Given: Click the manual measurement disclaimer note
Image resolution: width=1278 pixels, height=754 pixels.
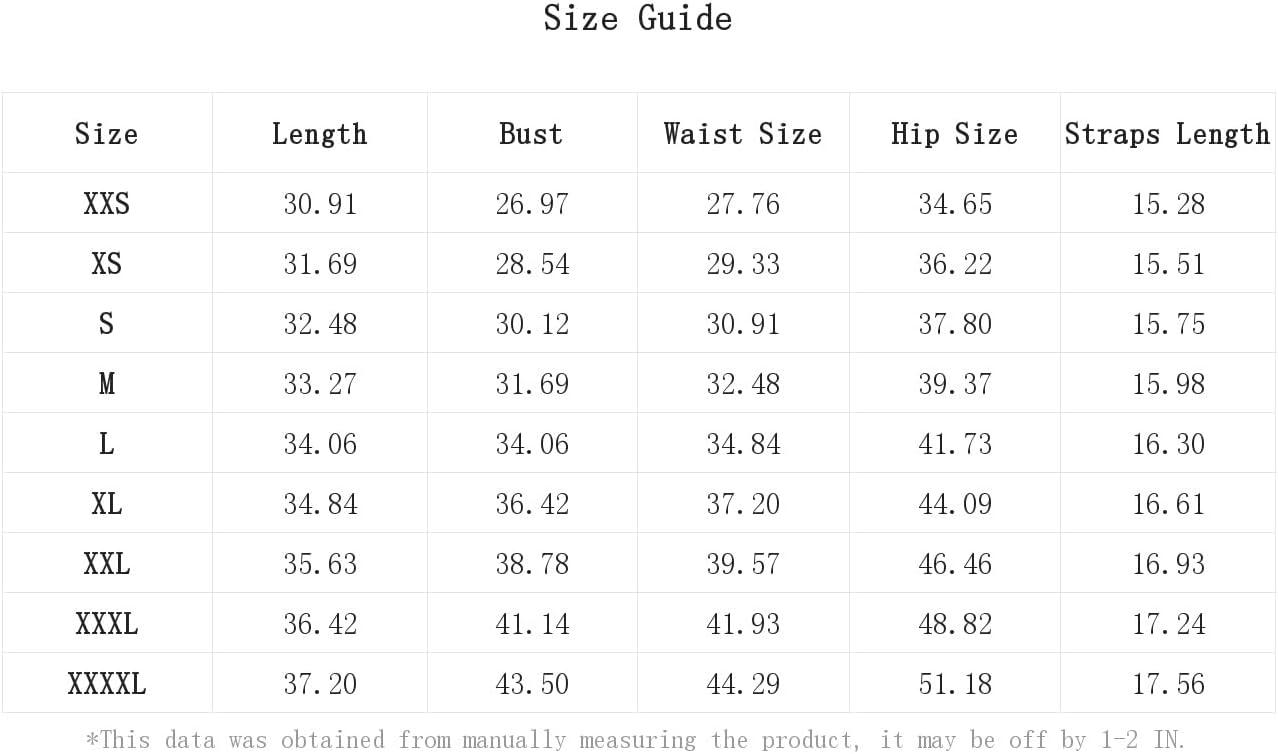Looking at the screenshot, I should [635, 740].
